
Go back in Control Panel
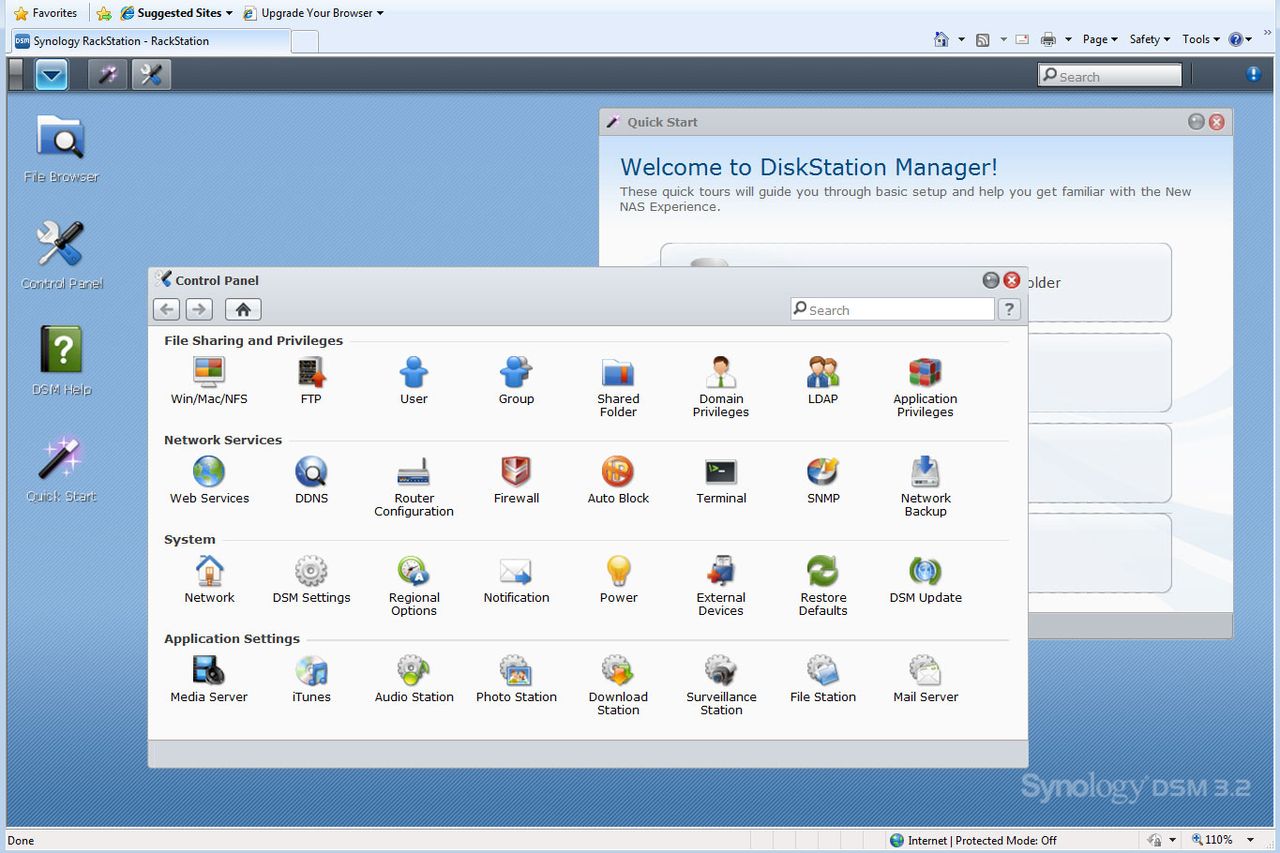click(x=167, y=309)
